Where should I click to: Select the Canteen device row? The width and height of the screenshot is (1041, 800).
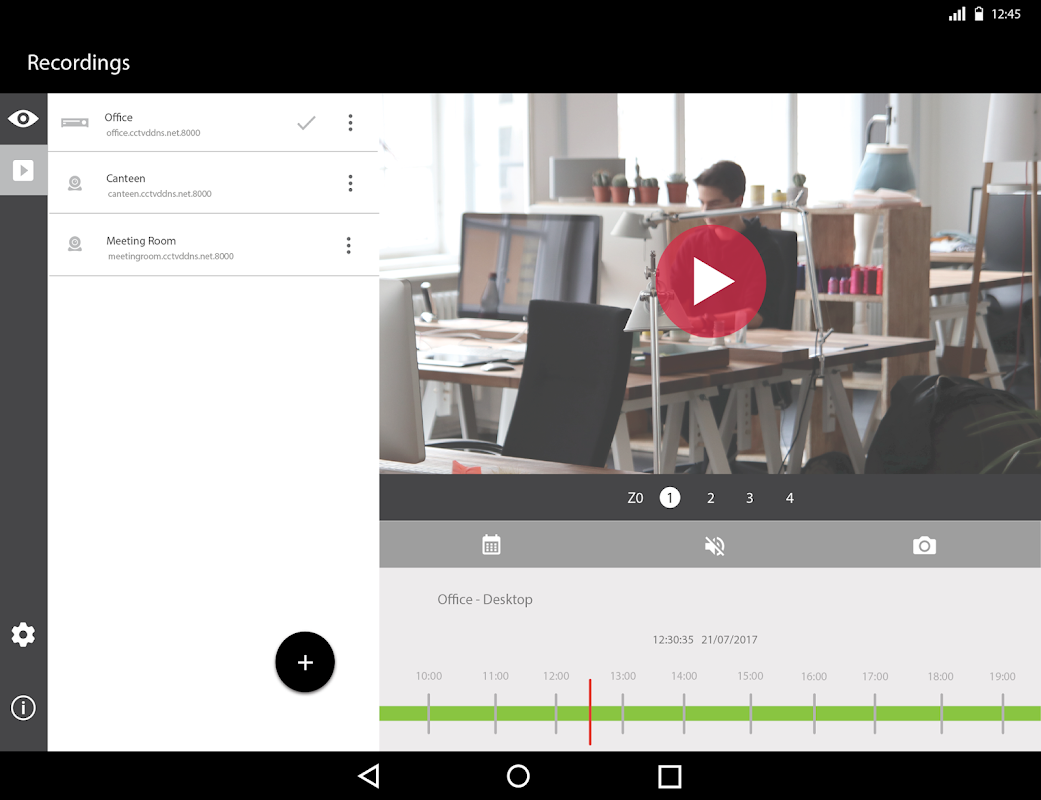tap(213, 183)
